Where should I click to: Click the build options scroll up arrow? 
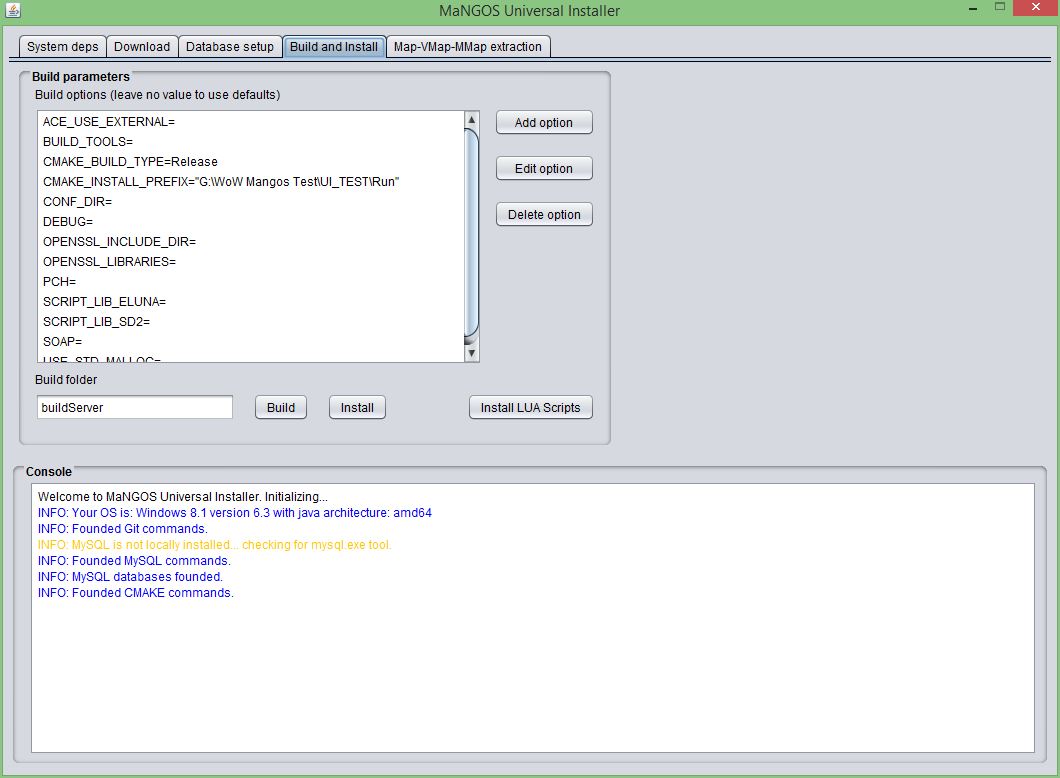472,120
